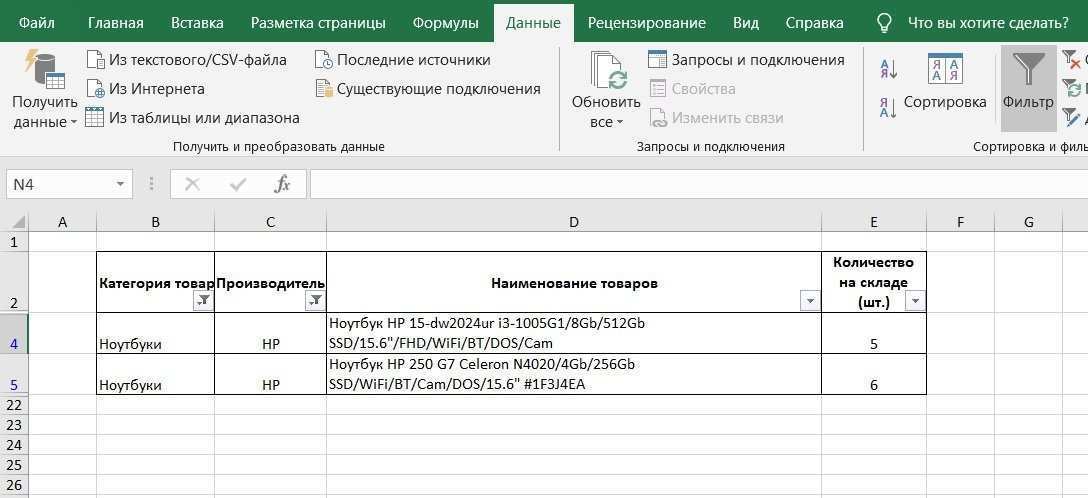Viewport: 1088px width, 498px height.
Task: Click the lightbulb Tell me icon
Action: pos(884,23)
